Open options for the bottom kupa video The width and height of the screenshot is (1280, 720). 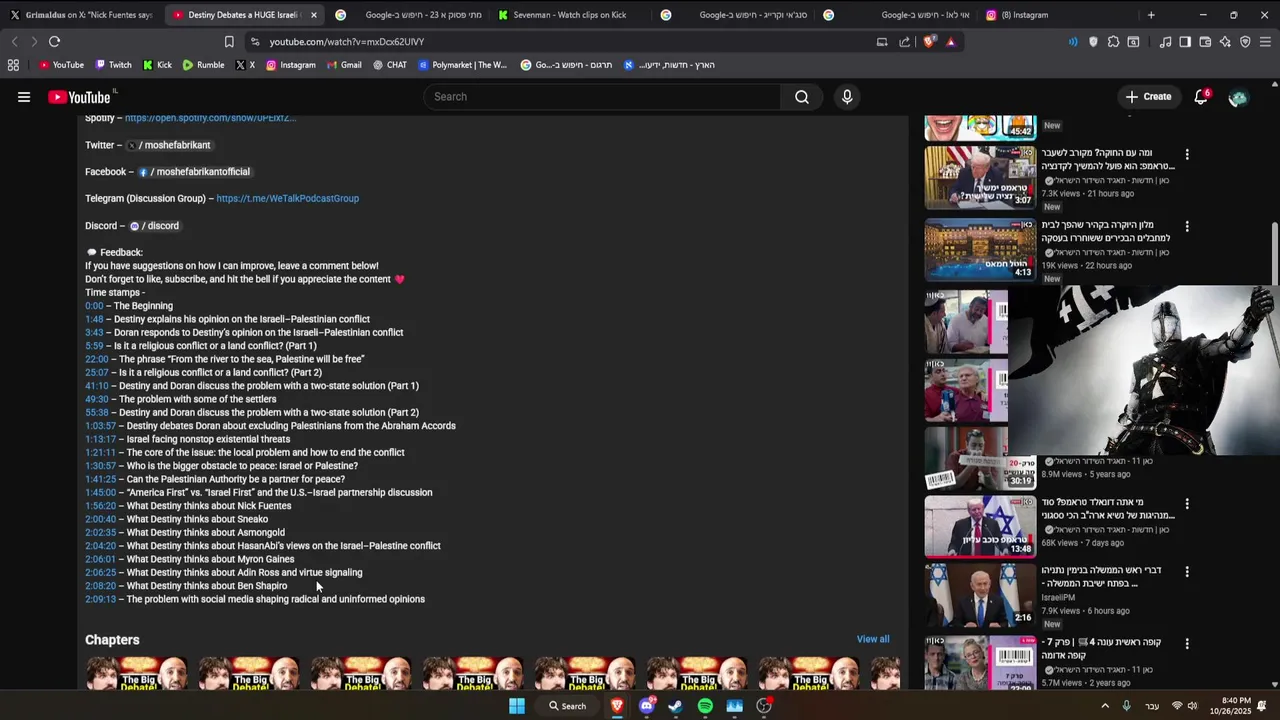1187,644
